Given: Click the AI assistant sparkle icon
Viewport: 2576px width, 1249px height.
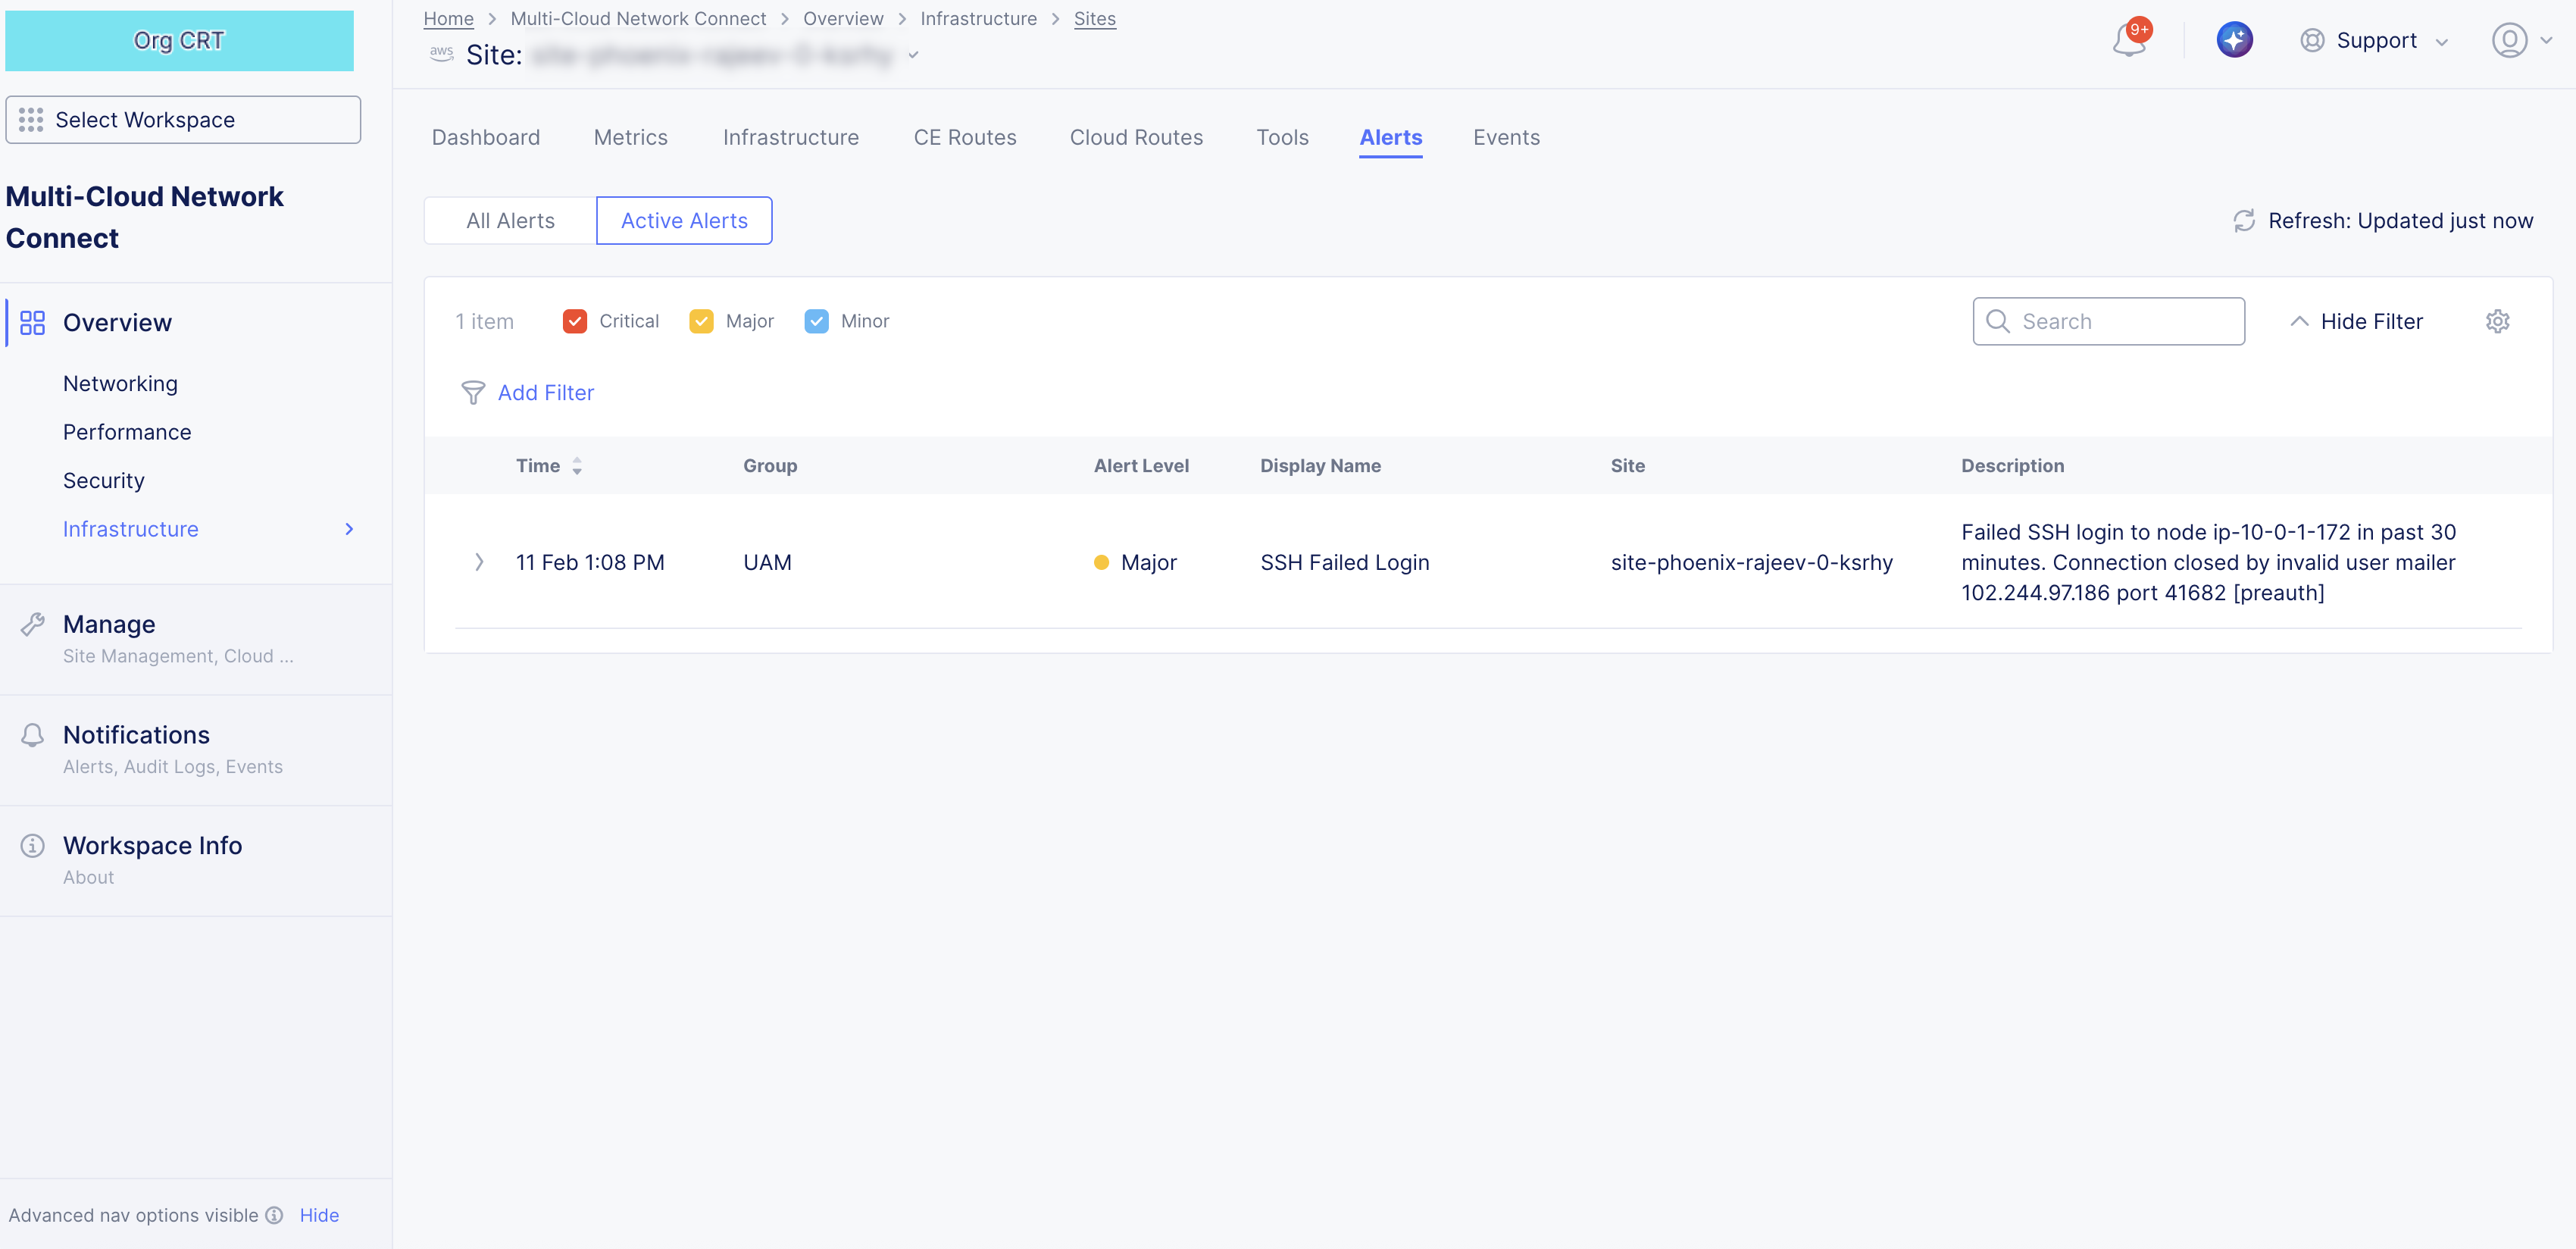Looking at the screenshot, I should tap(2235, 40).
